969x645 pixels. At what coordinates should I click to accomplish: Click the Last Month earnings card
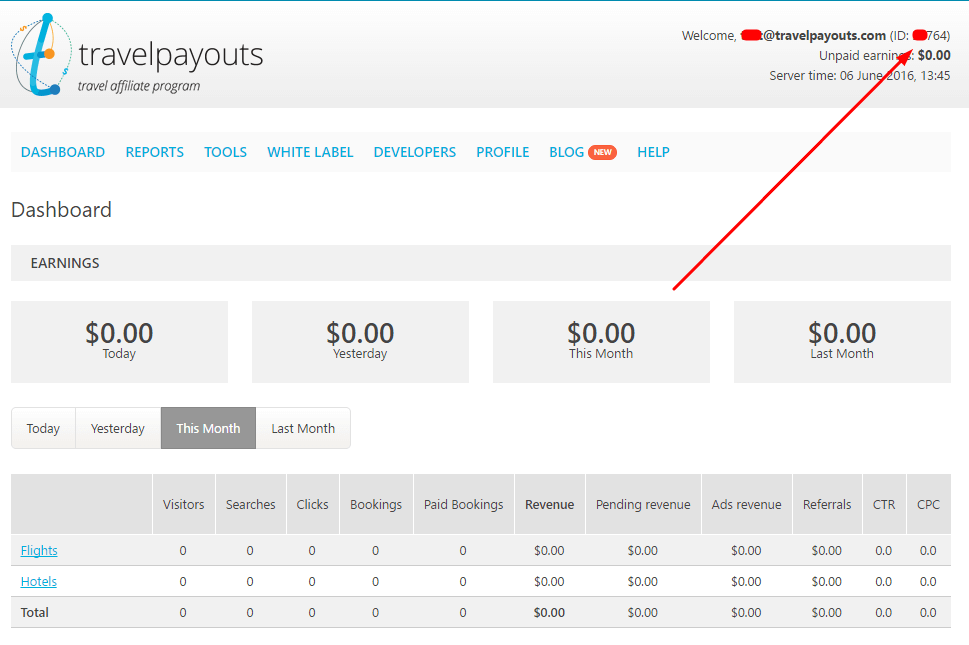point(842,342)
